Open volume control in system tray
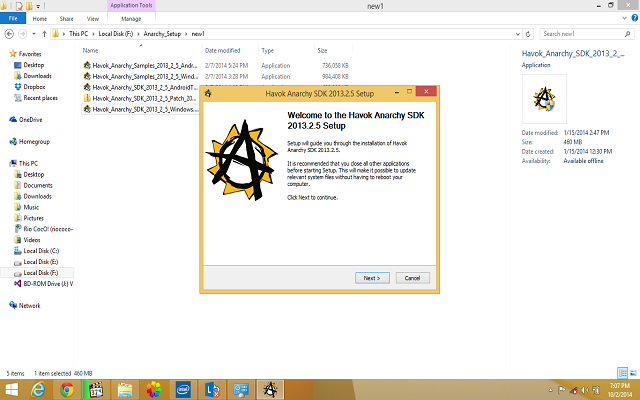 pos(585,390)
